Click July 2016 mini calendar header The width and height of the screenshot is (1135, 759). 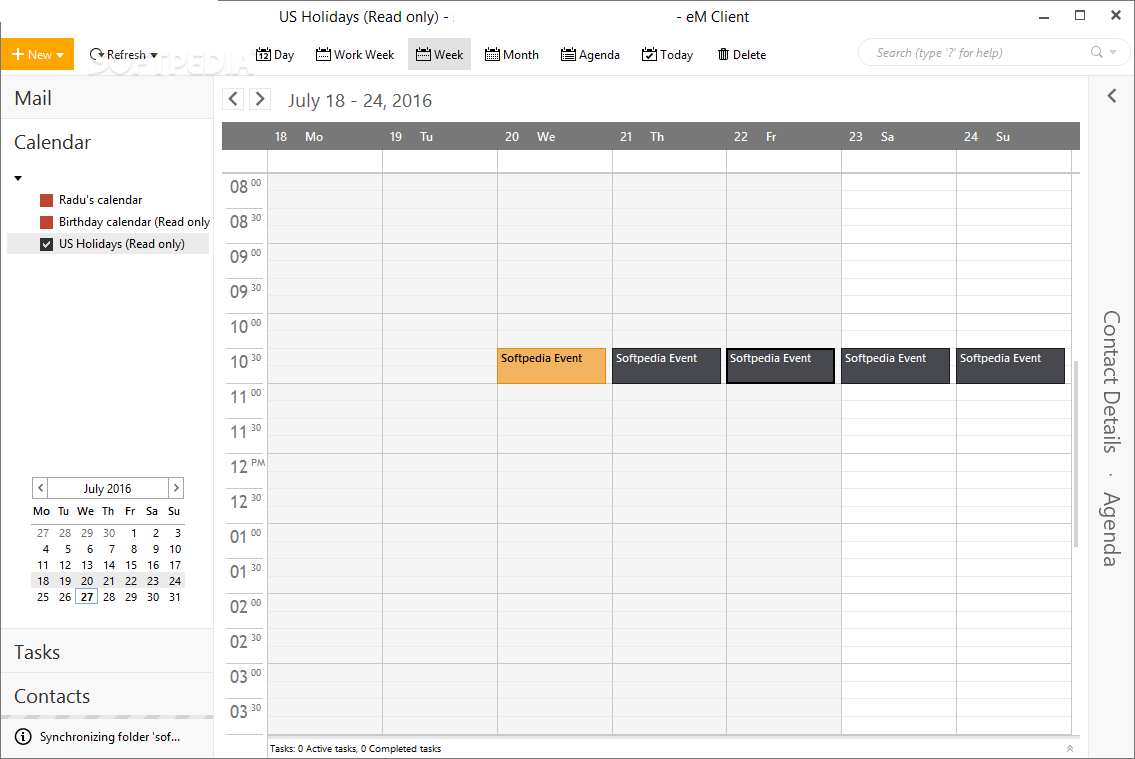tap(107, 488)
